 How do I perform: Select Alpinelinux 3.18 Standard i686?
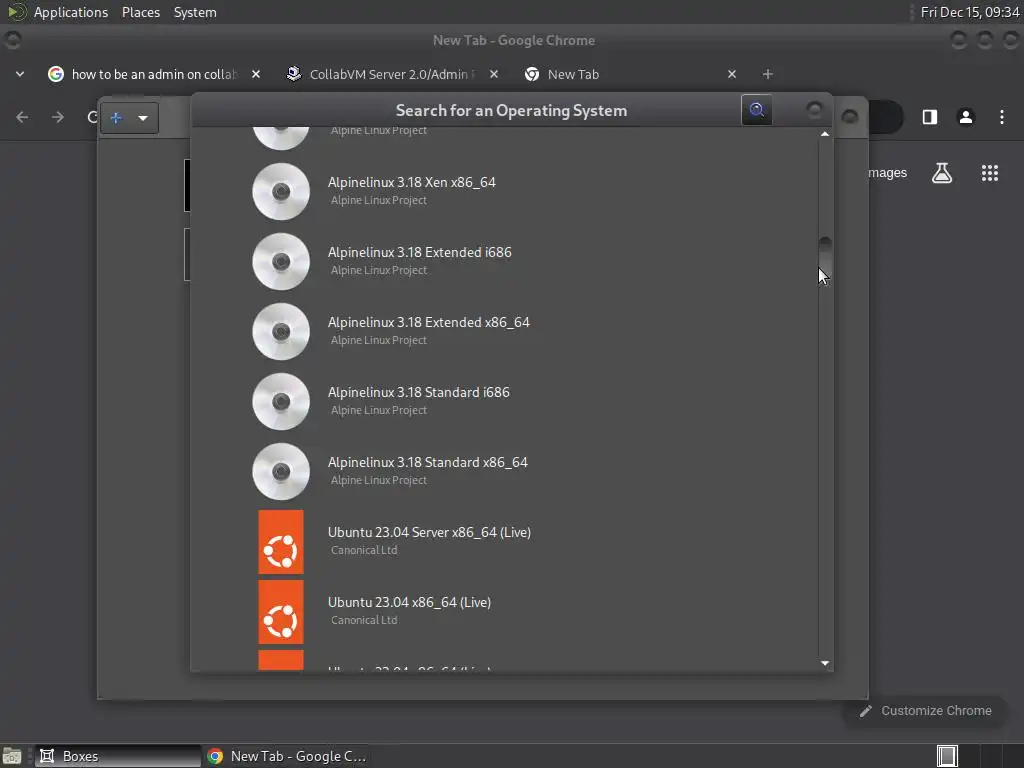coord(504,401)
